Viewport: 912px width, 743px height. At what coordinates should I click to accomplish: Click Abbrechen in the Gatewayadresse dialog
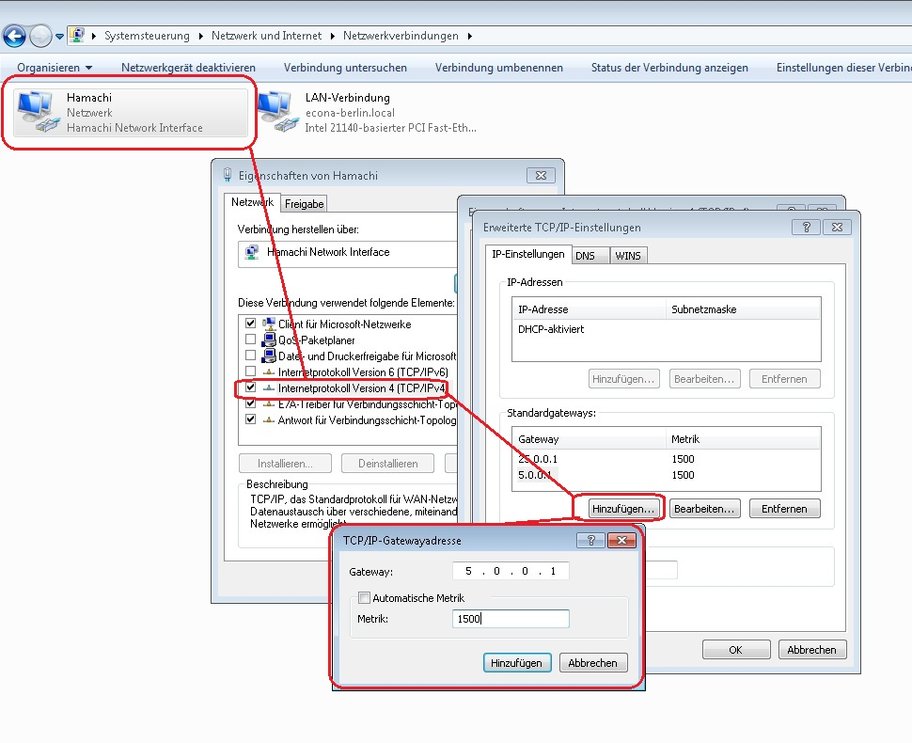click(593, 663)
